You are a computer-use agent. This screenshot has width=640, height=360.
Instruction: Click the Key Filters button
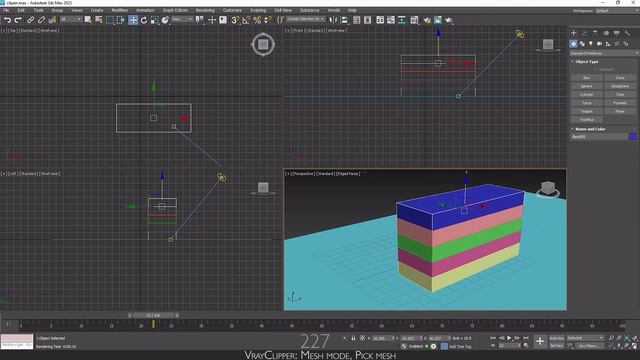[589, 346]
